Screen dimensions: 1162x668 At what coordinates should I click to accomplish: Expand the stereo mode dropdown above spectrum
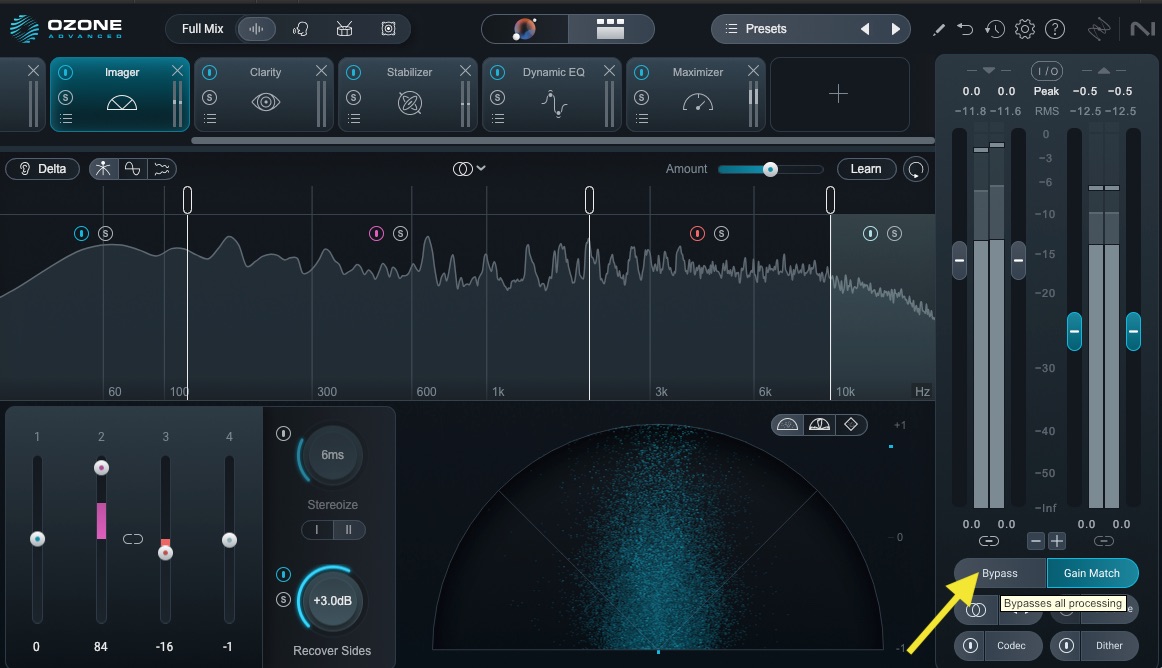point(468,169)
